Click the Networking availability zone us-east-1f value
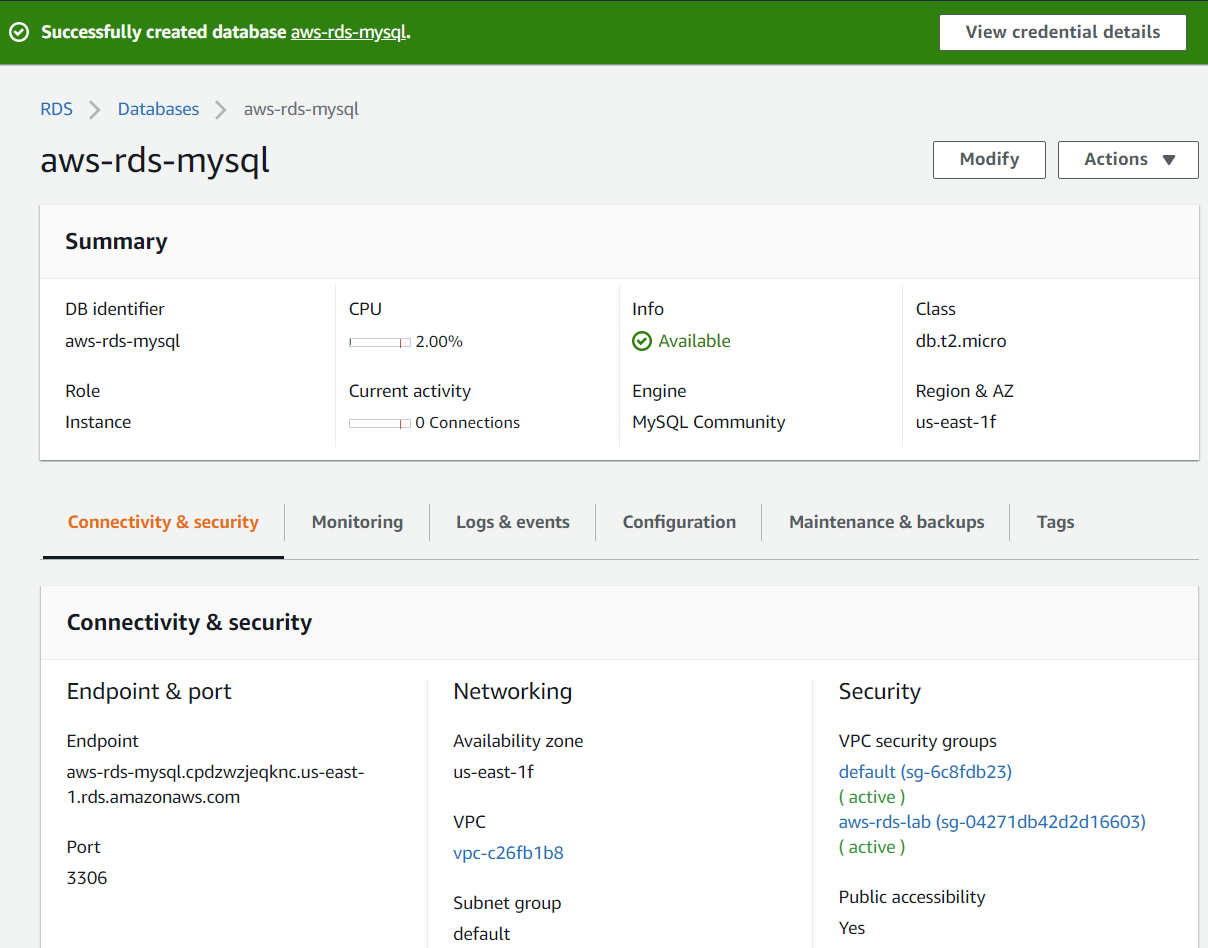Screen dimensions: 1208x948 [x=493, y=772]
